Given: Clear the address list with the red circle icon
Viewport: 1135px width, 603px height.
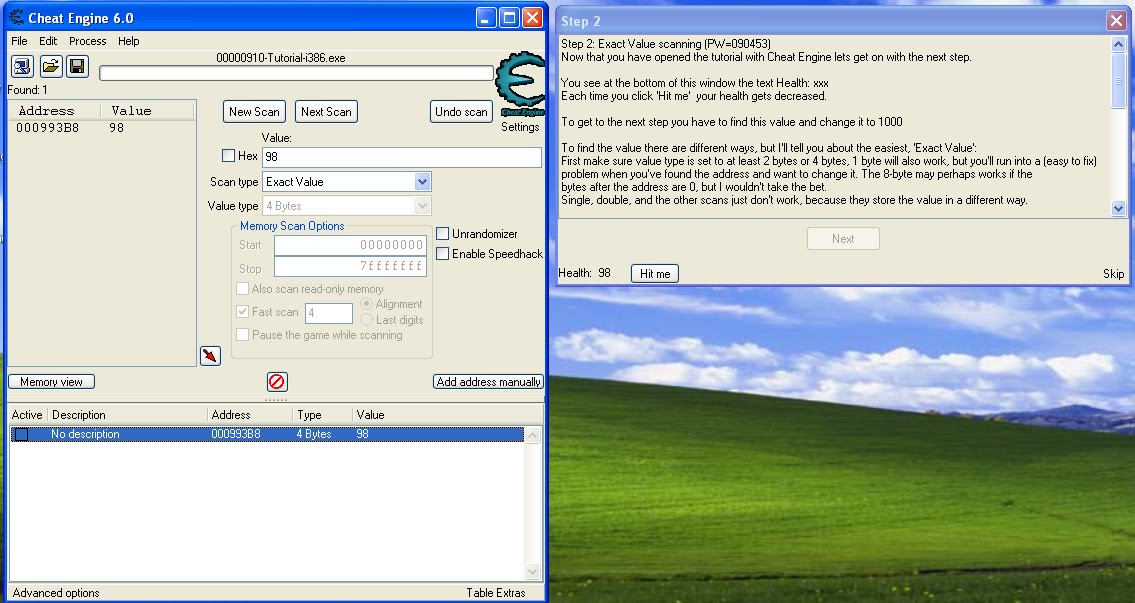Looking at the screenshot, I should pos(277,381).
